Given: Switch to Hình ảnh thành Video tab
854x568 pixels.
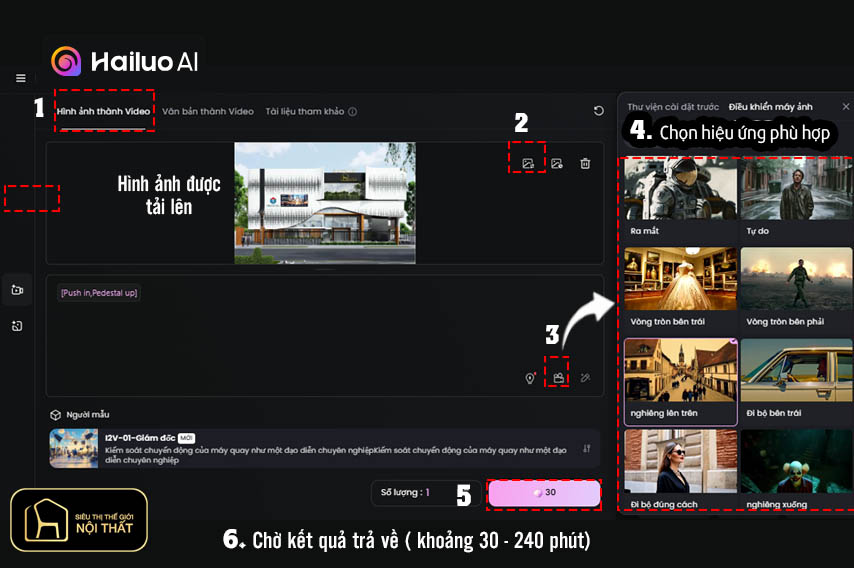Looking at the screenshot, I should (103, 112).
